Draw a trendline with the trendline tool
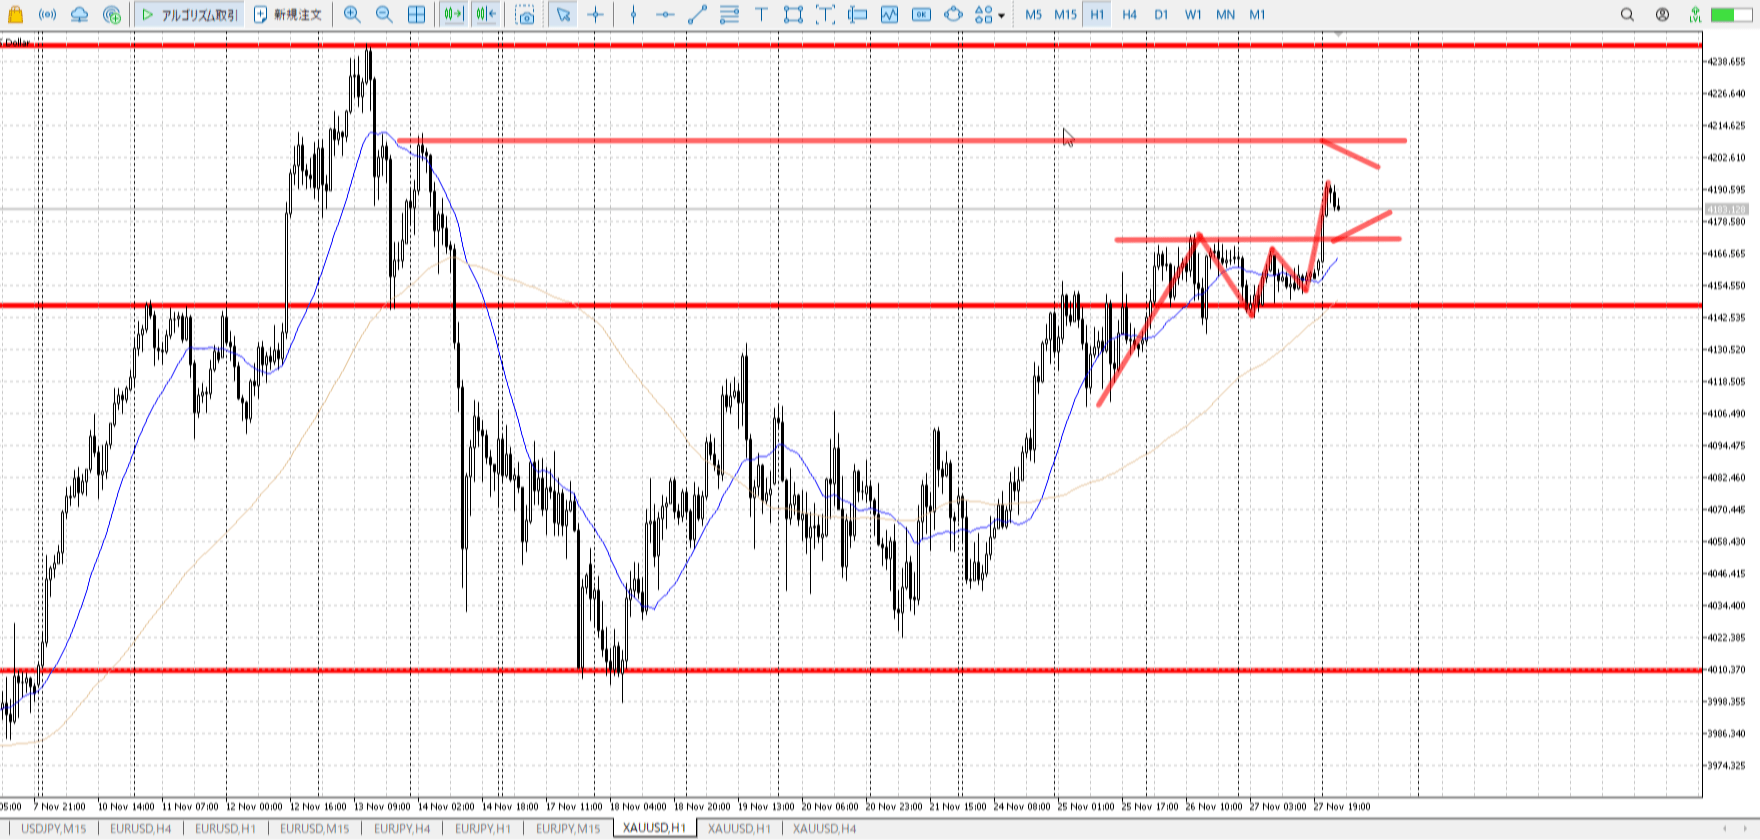 pyautogui.click(x=697, y=15)
